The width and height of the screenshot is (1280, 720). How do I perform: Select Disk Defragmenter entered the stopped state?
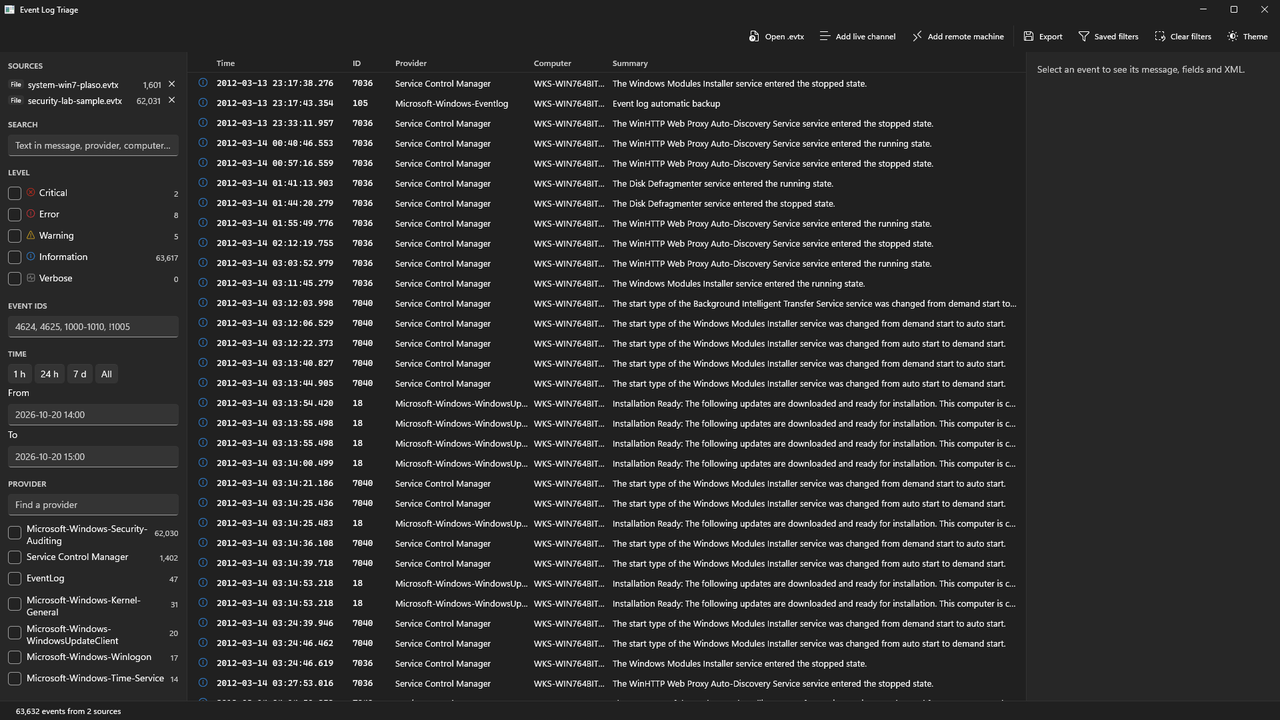[607, 204]
